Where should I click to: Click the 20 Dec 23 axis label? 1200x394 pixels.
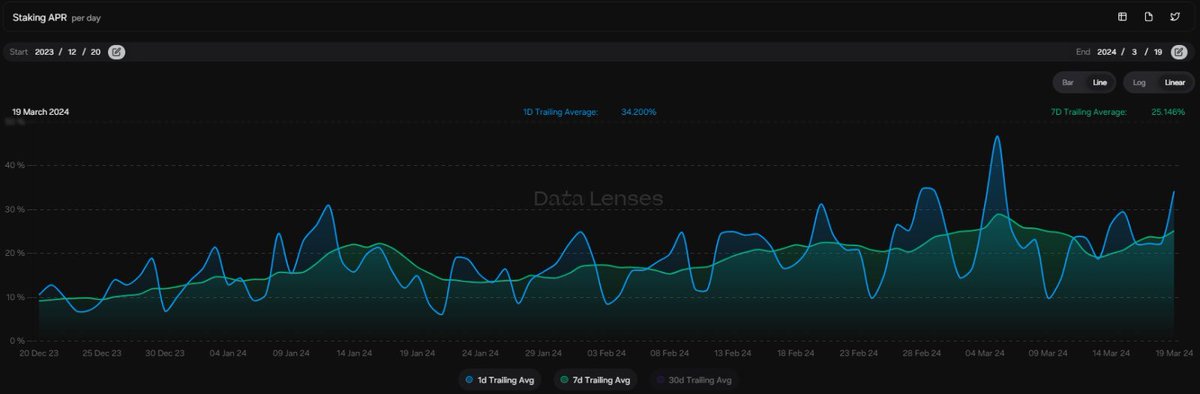(x=38, y=353)
